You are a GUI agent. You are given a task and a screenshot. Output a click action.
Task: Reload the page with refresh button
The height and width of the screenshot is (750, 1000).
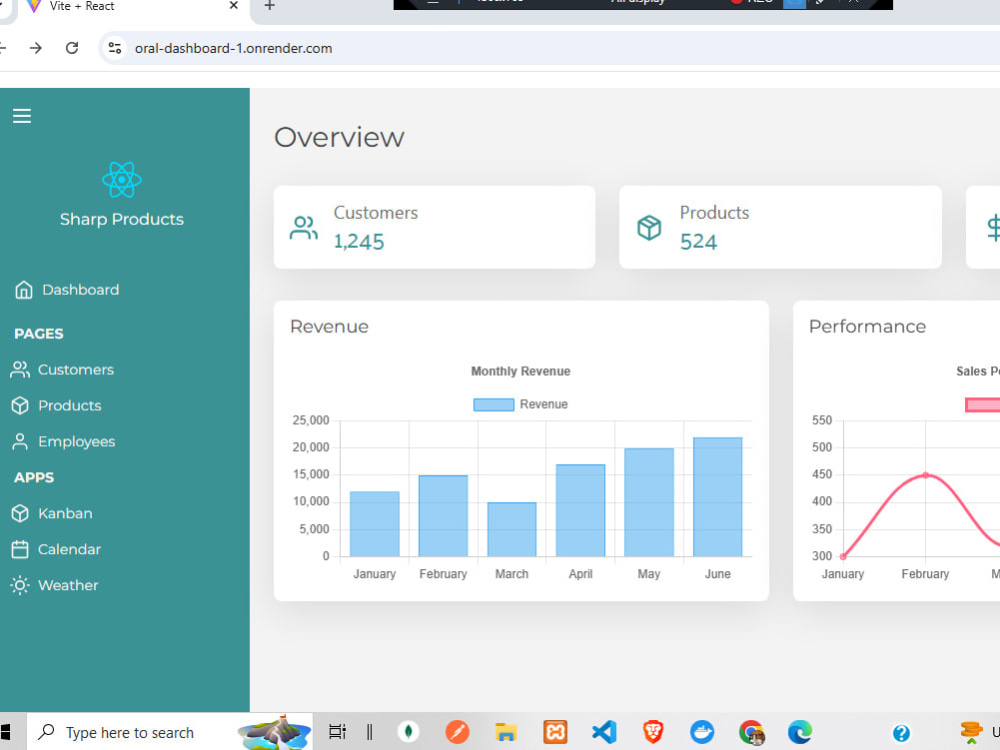click(72, 48)
